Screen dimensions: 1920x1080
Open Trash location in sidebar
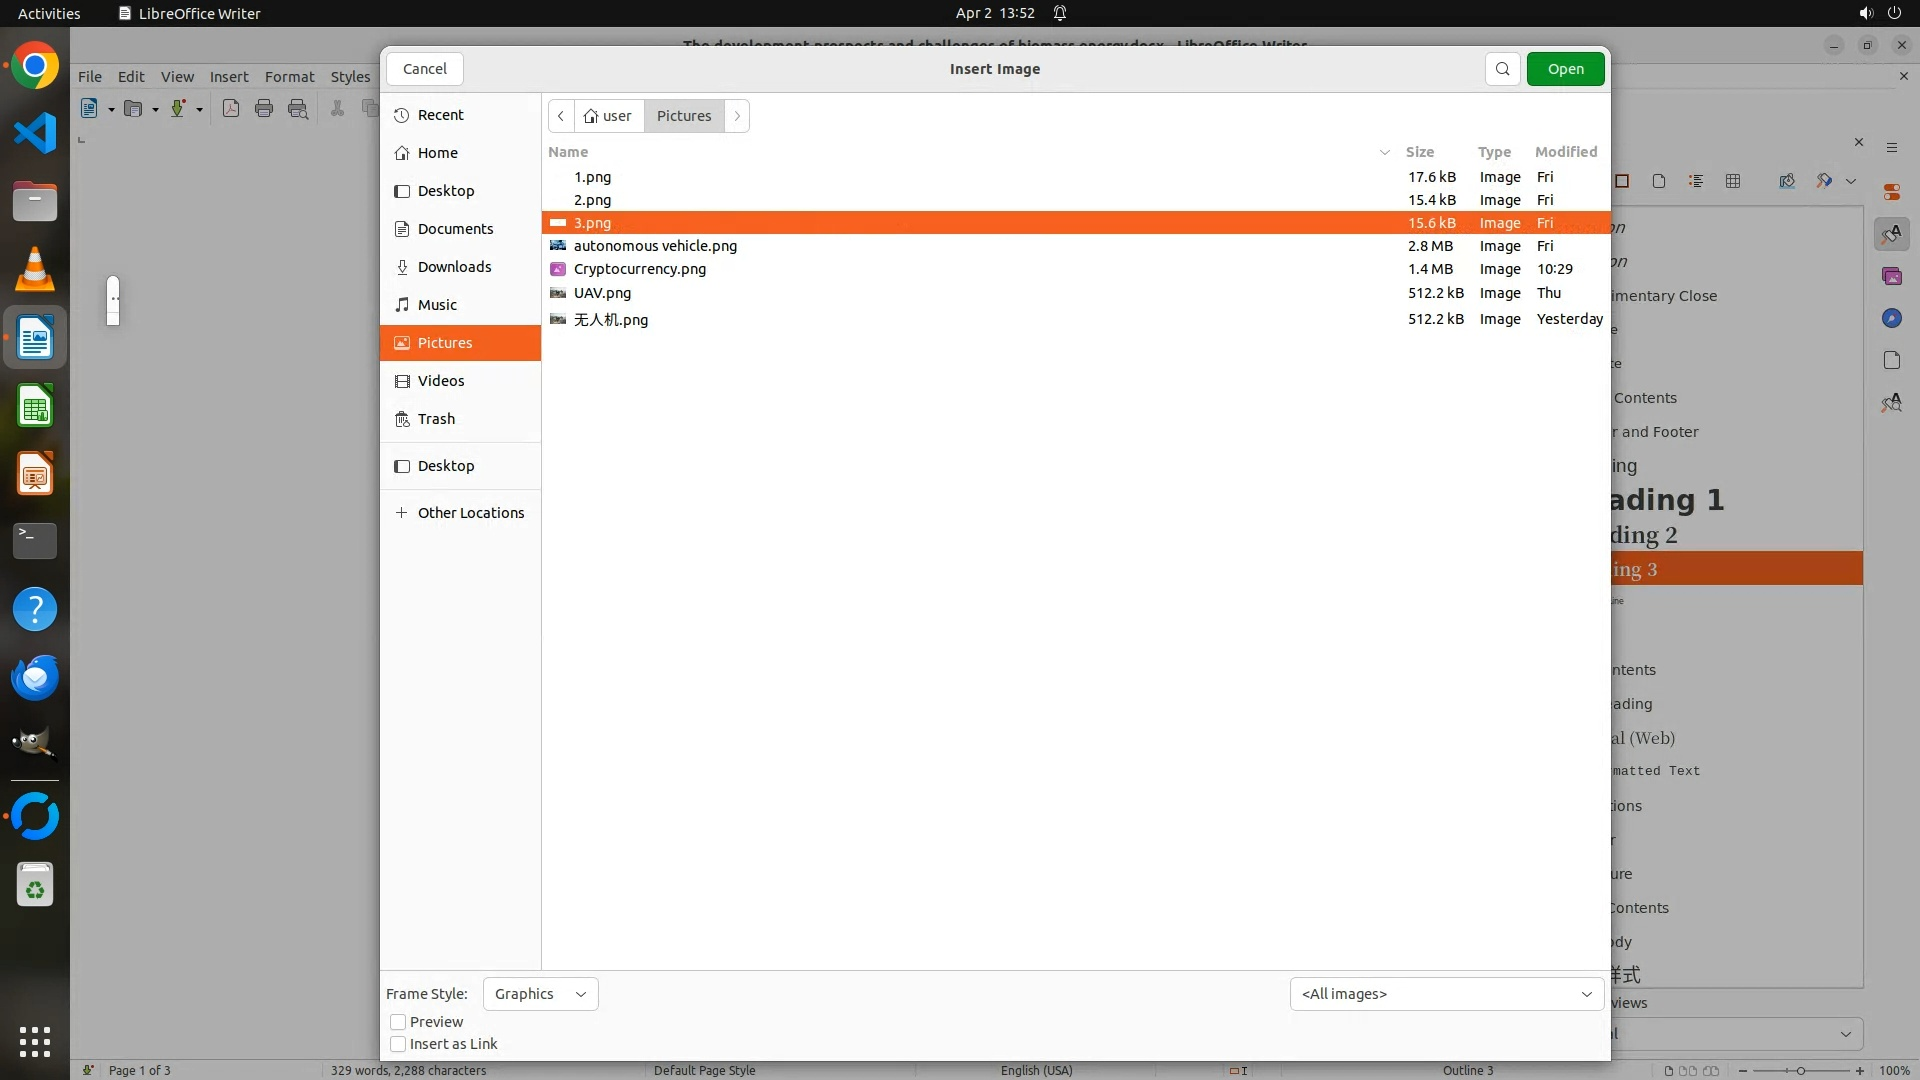click(436, 419)
